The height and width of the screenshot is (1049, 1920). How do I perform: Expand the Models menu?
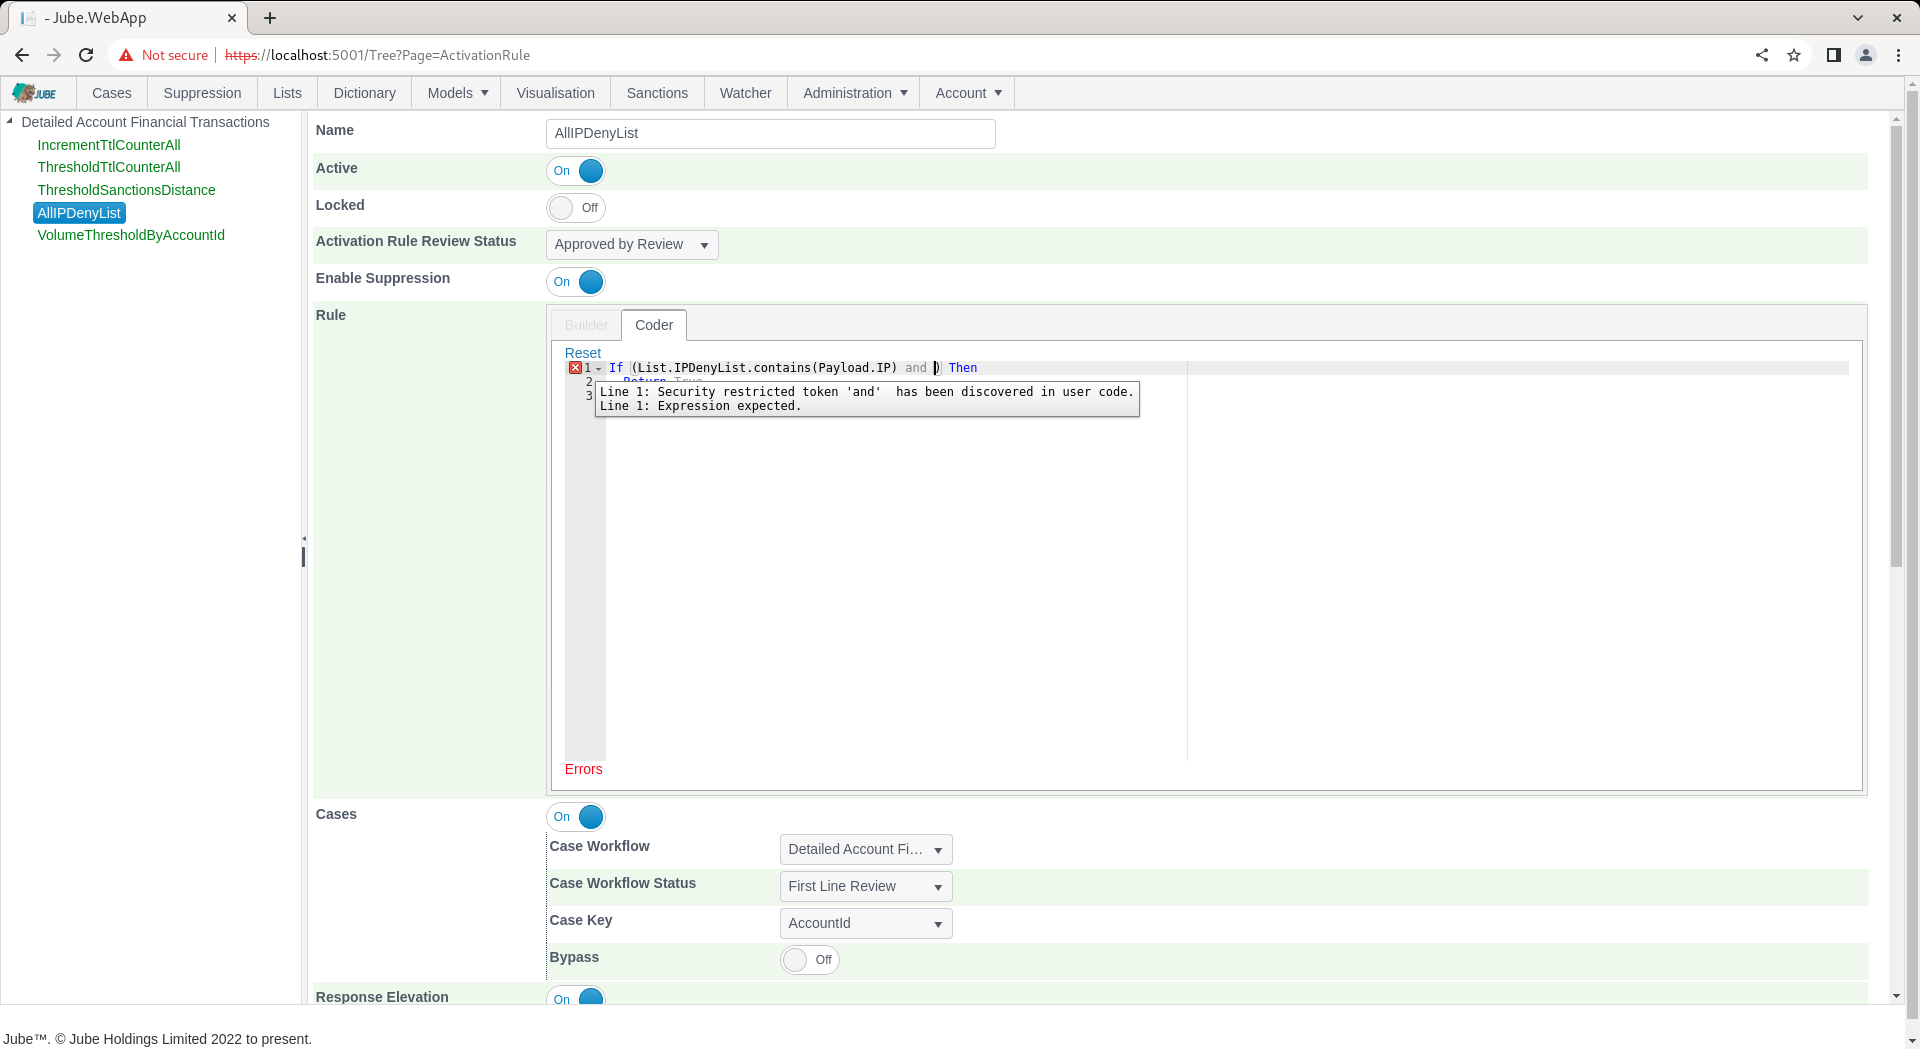pyautogui.click(x=457, y=93)
